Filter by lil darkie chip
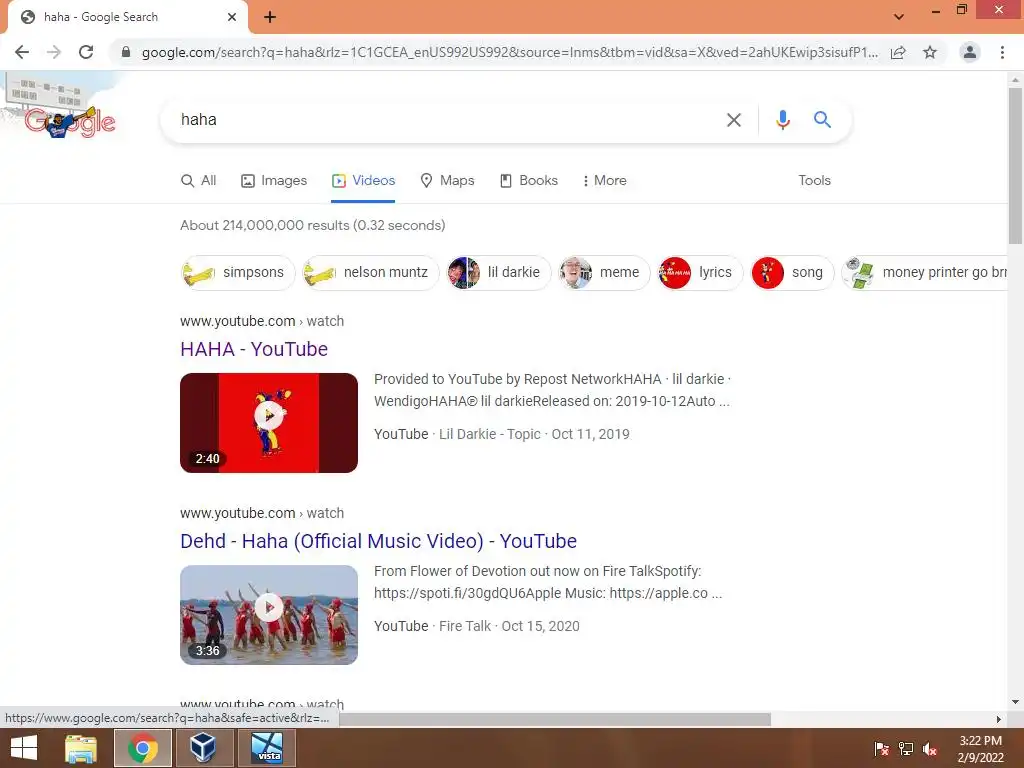Viewport: 1024px width, 768px height. coord(498,272)
